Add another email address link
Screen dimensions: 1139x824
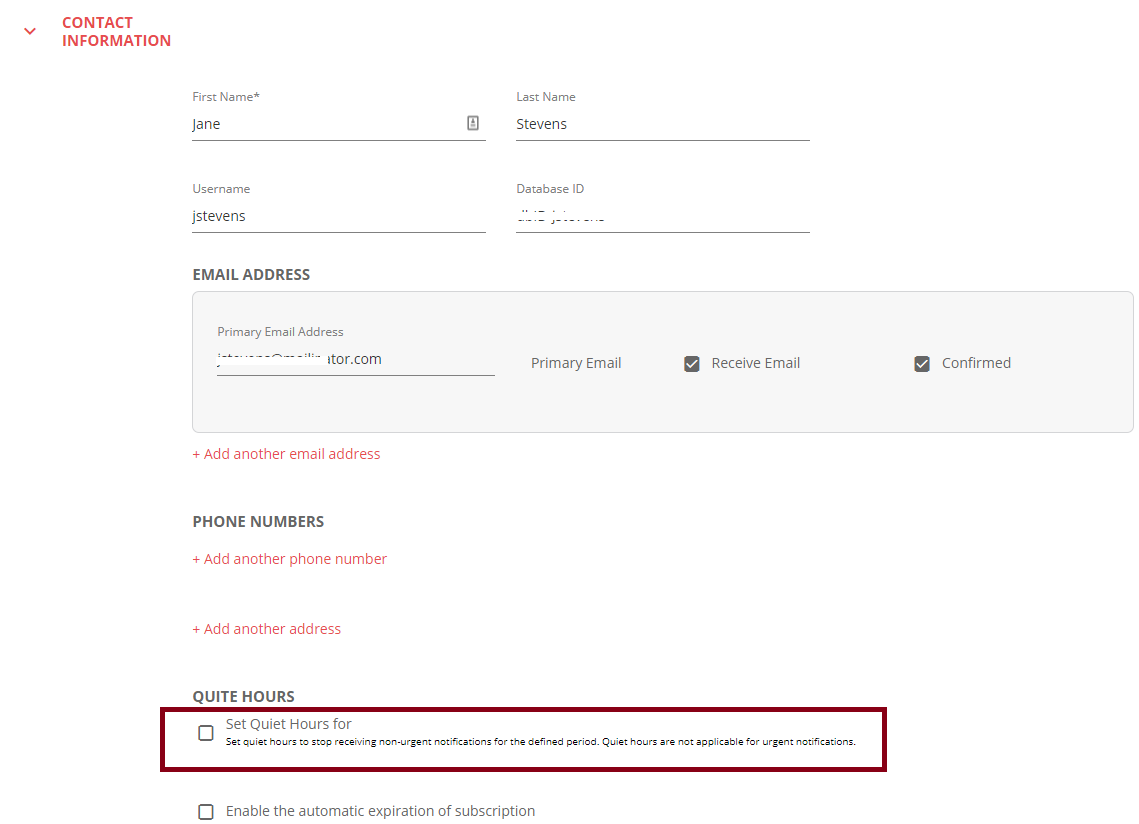pos(286,454)
